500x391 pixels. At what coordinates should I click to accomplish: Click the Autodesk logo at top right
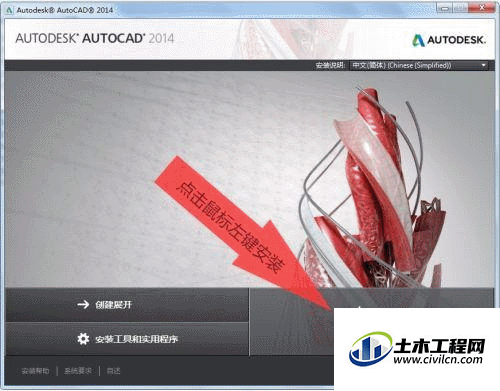click(x=449, y=40)
